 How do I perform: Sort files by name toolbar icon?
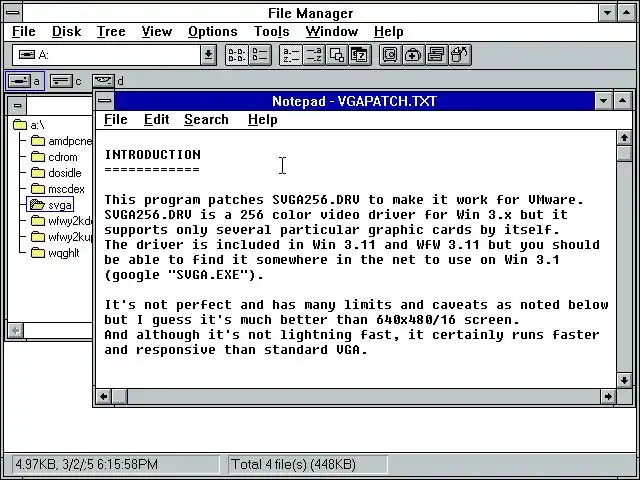(x=291, y=55)
